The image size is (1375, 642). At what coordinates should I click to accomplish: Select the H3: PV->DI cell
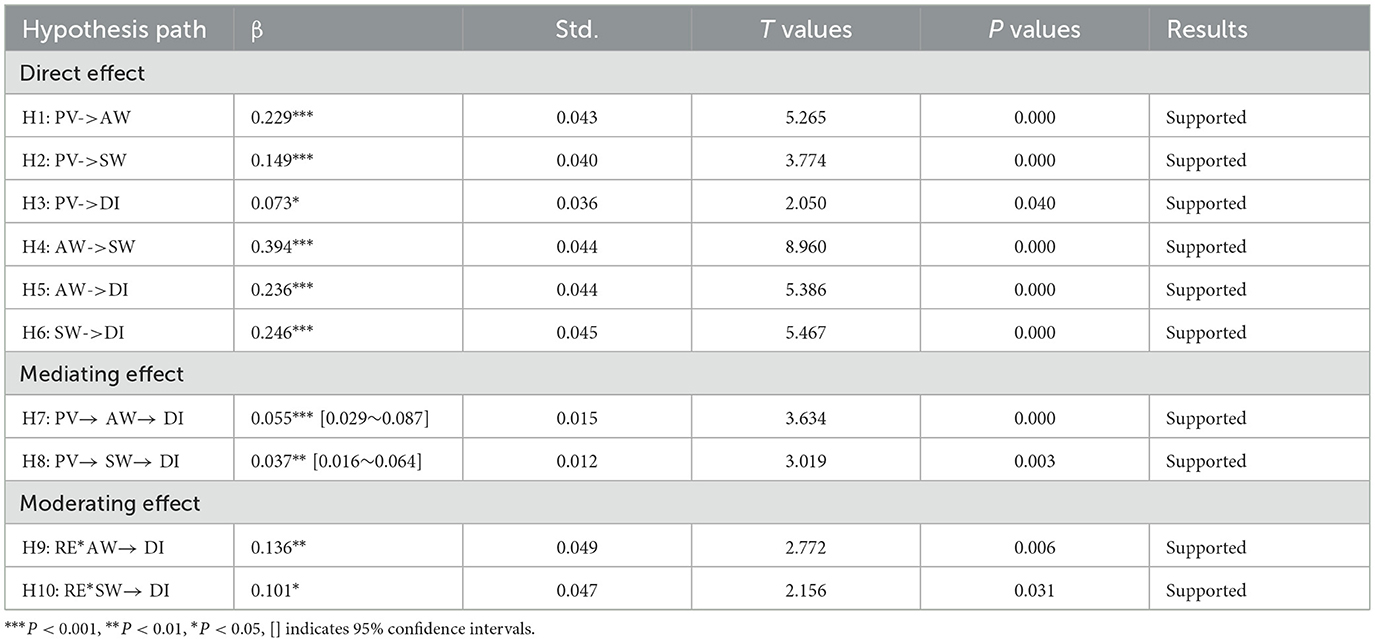coord(73,203)
